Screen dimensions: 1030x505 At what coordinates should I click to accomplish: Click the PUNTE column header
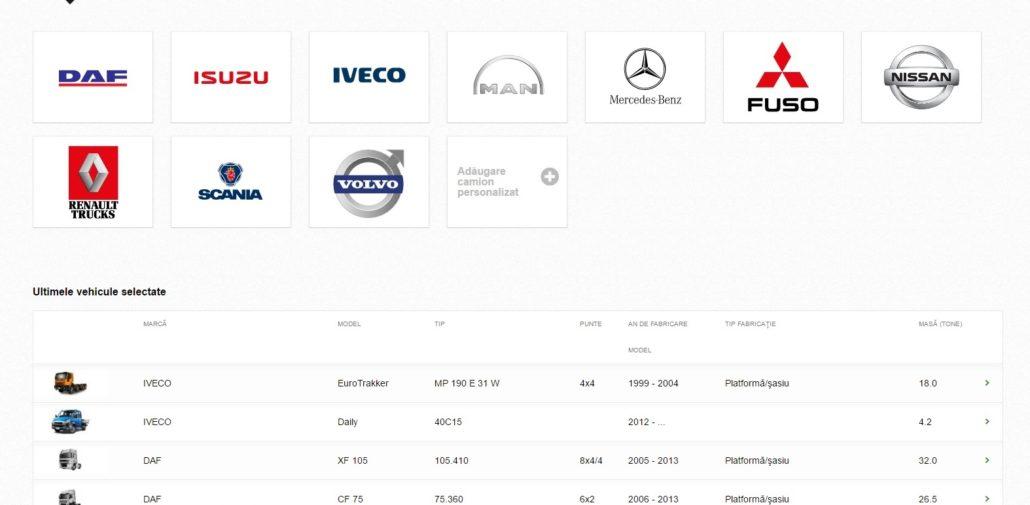(x=591, y=324)
